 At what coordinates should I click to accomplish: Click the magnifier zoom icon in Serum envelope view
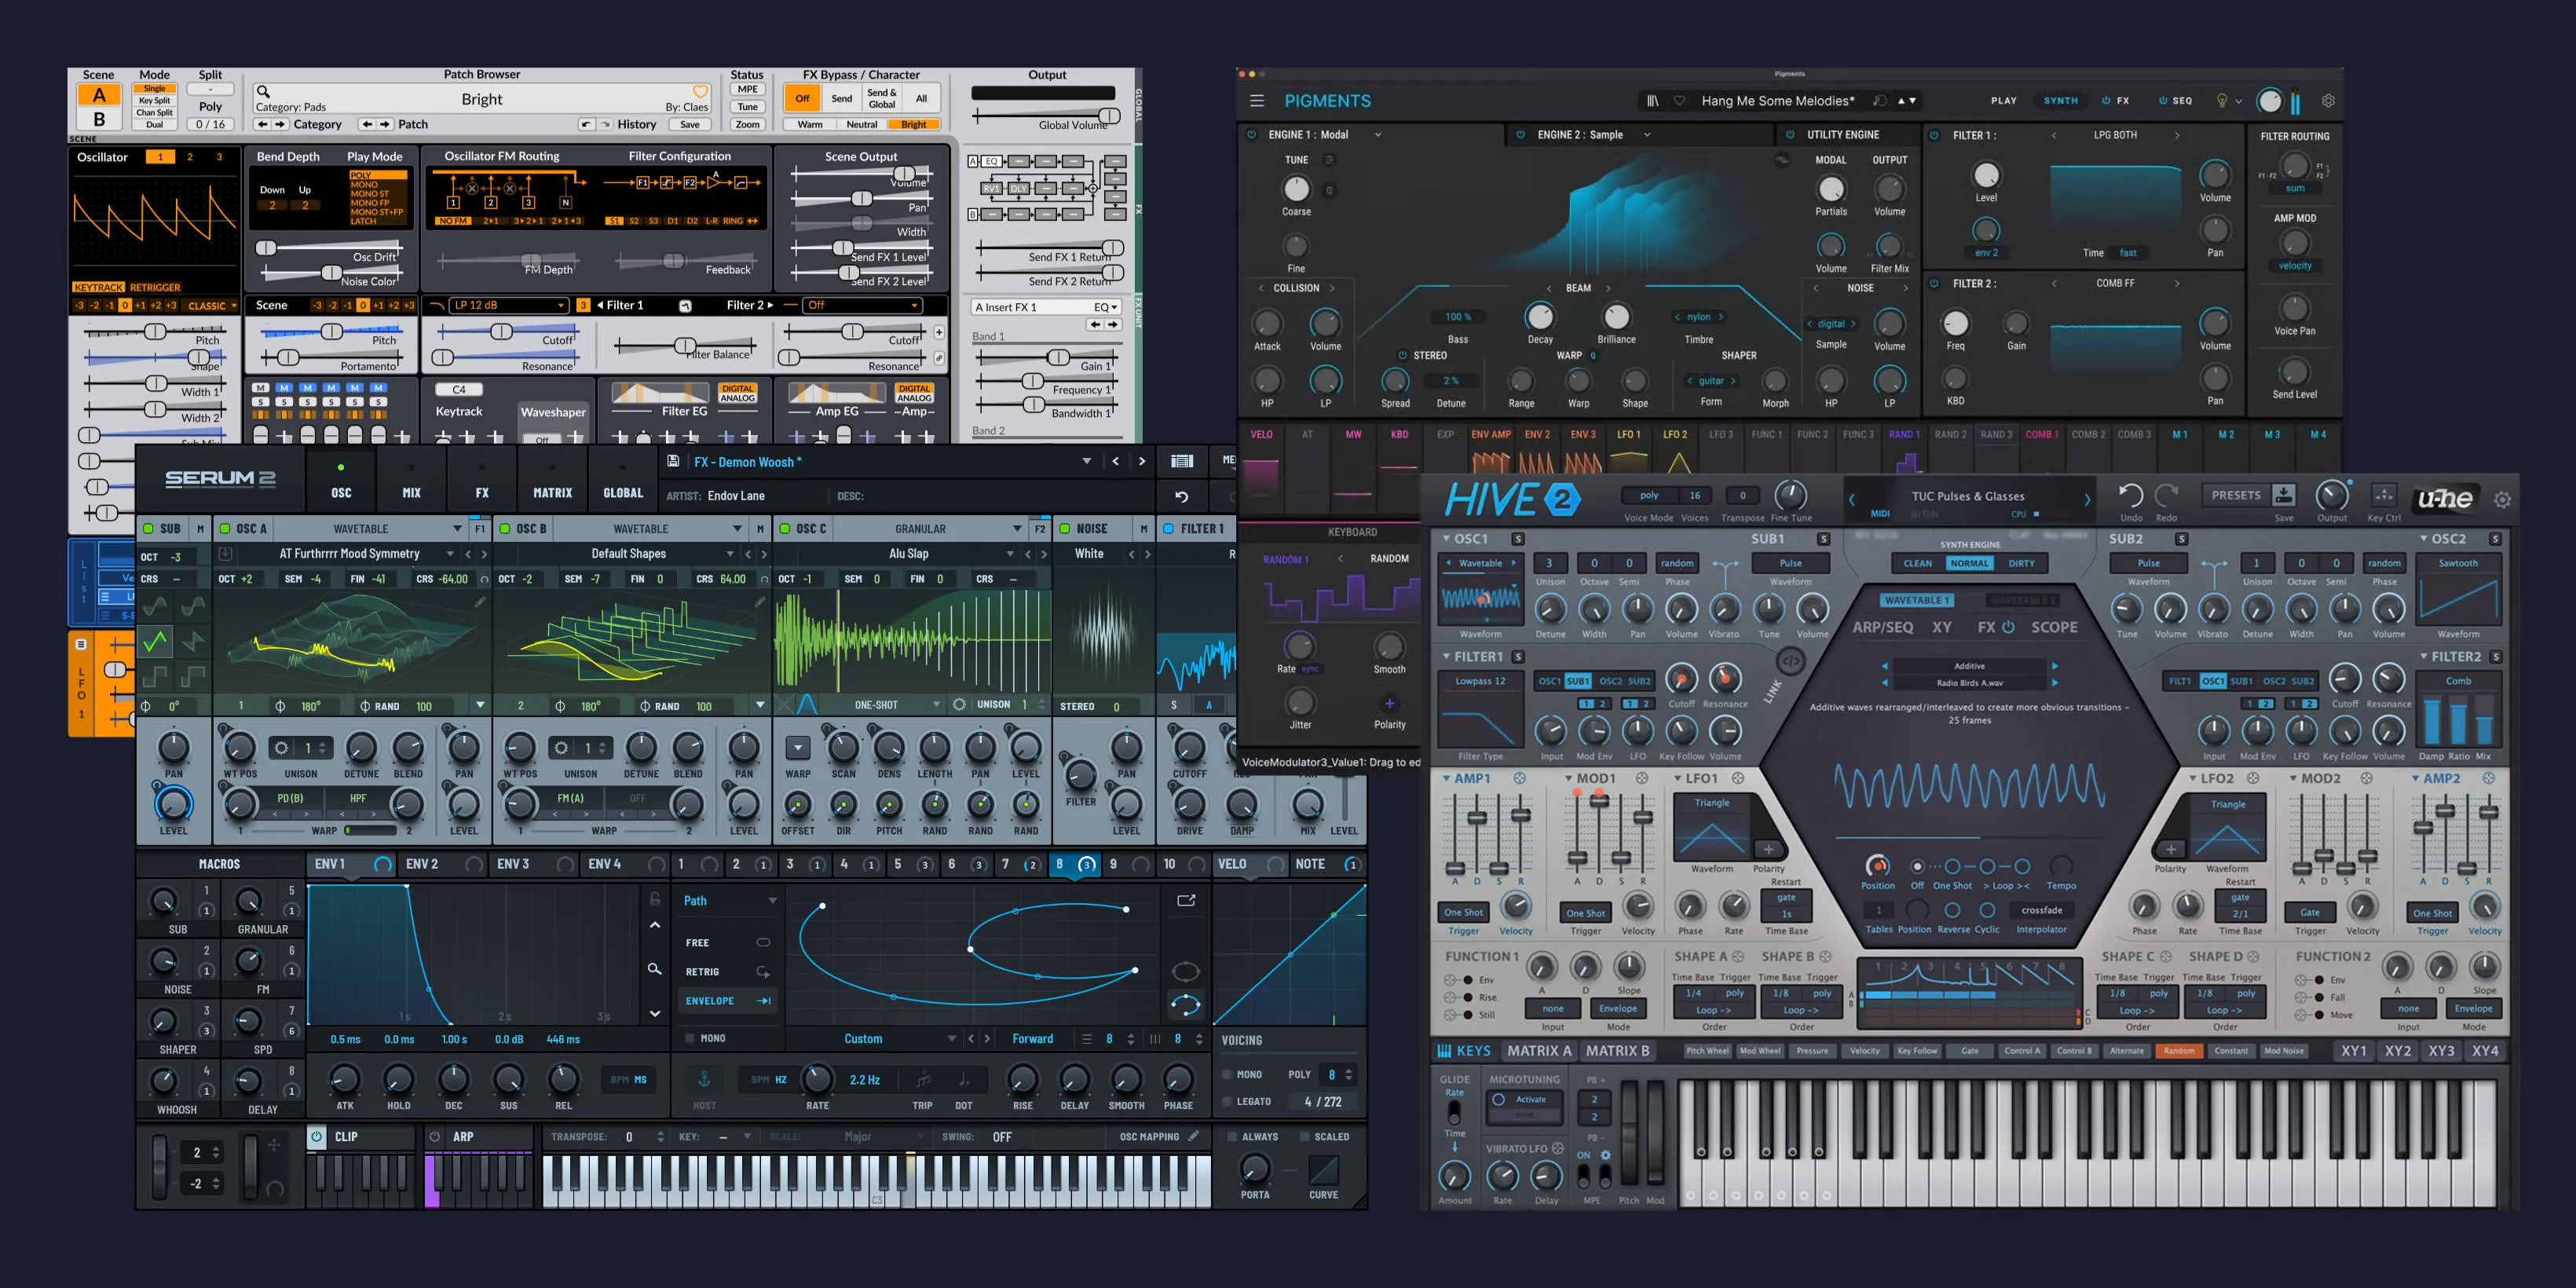[654, 969]
